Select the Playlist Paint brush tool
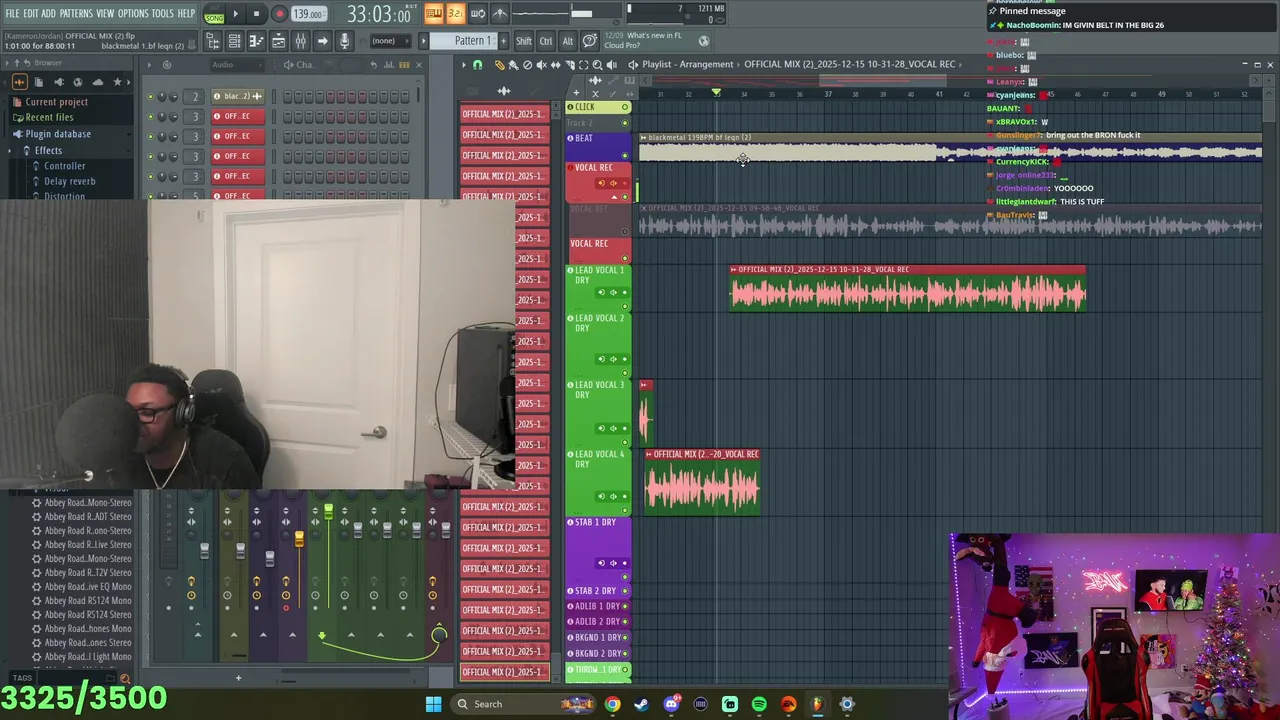Image resolution: width=1280 pixels, height=720 pixels. tap(513, 65)
